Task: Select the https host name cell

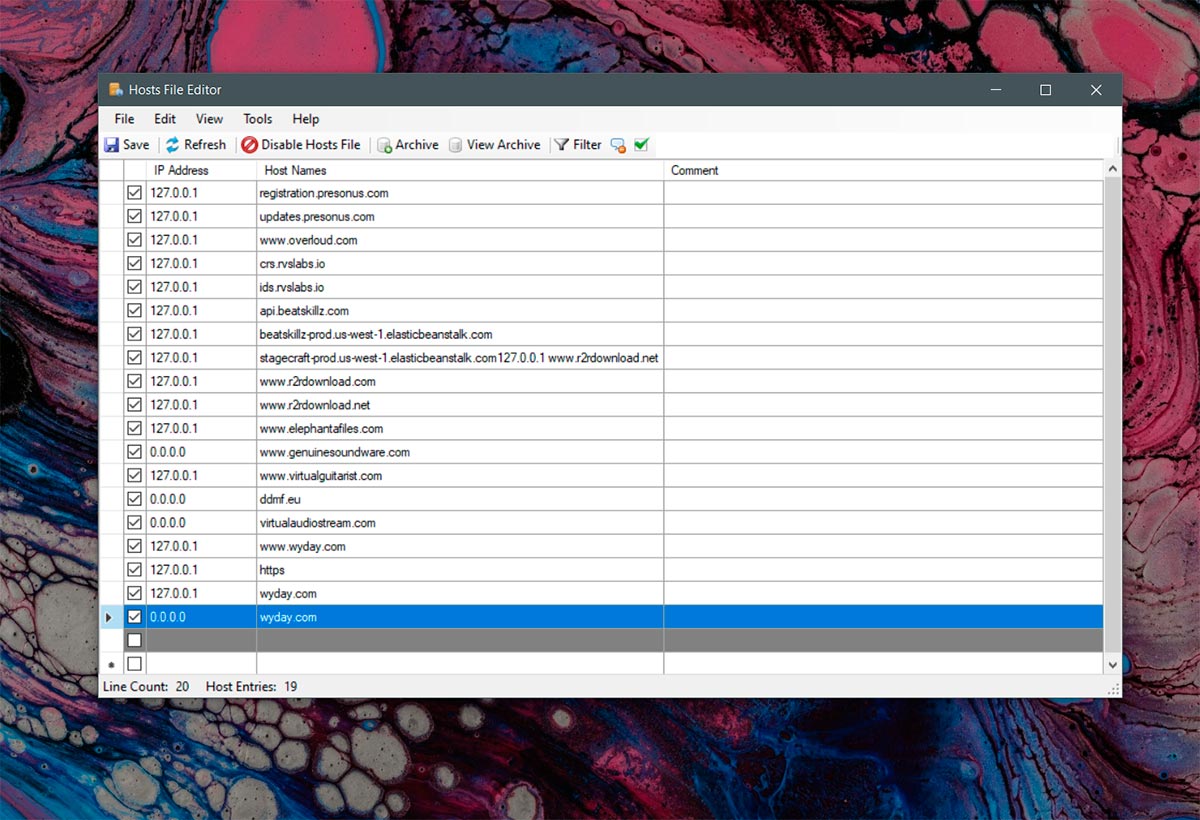Action: (460, 570)
